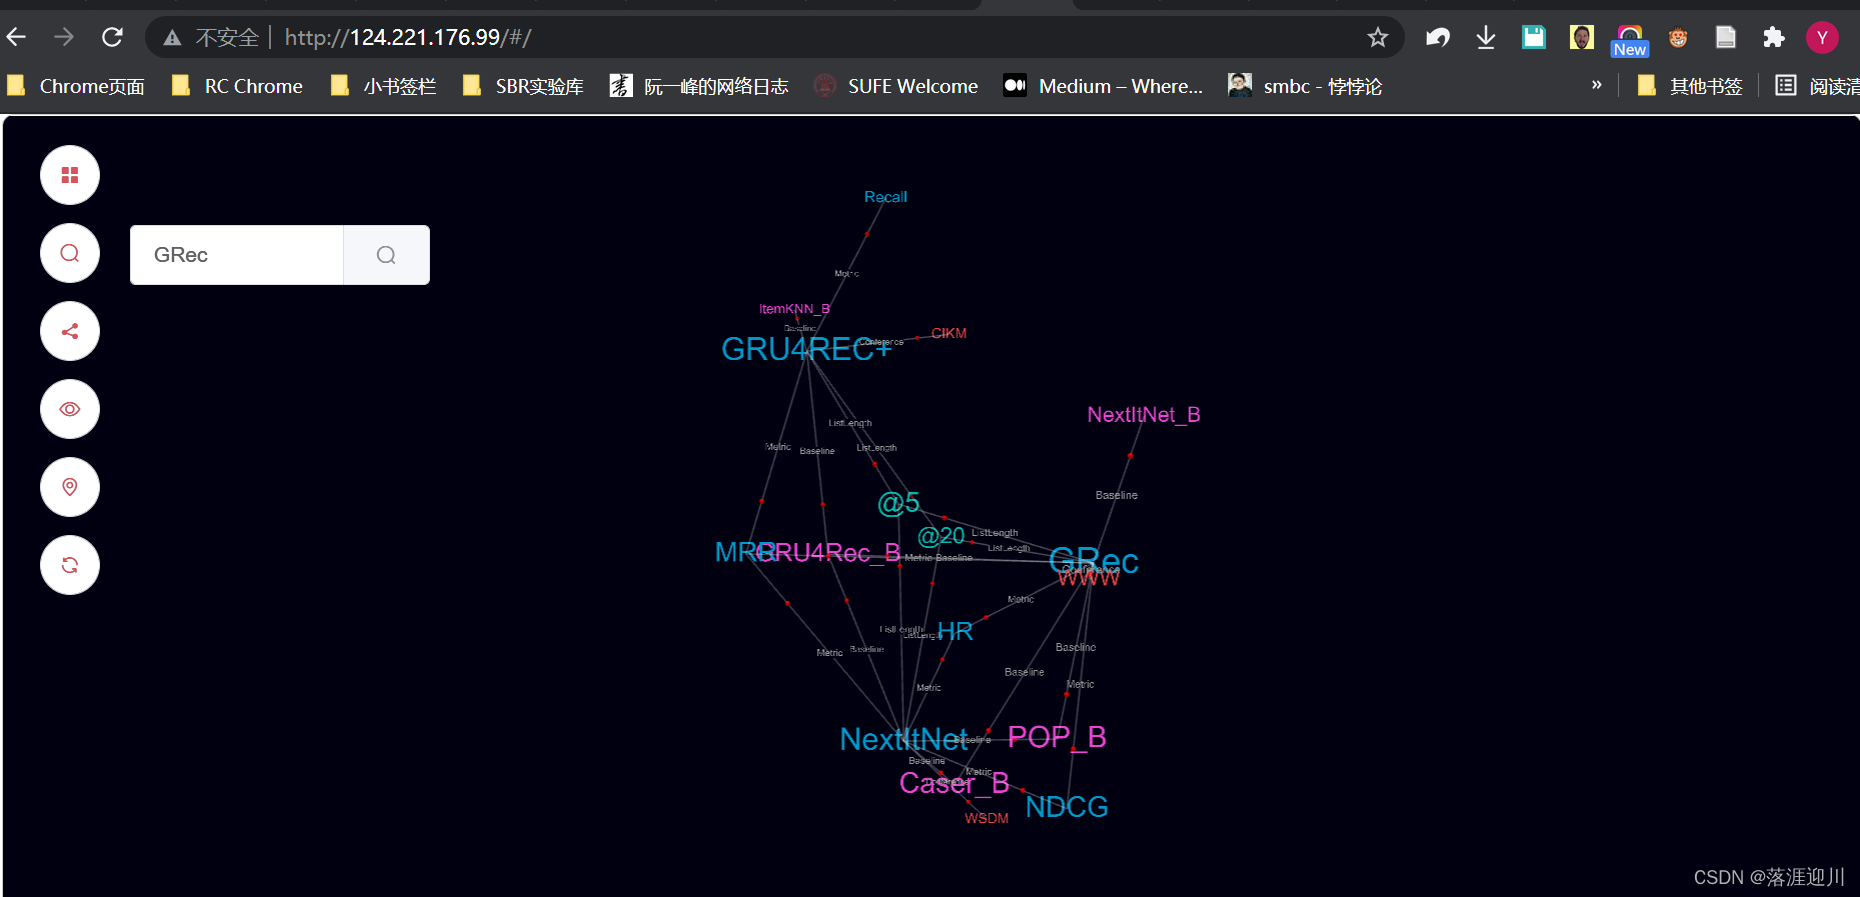Open the reading list button
1860x897 pixels.
1818,87
